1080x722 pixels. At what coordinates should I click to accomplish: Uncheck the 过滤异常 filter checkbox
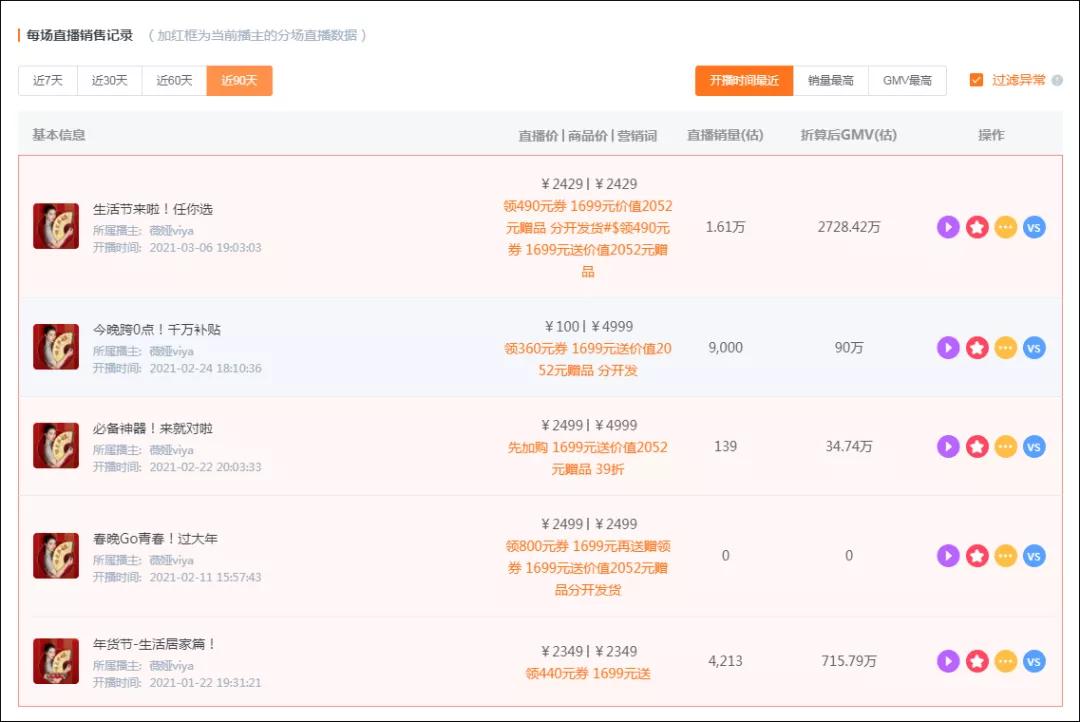click(x=977, y=80)
